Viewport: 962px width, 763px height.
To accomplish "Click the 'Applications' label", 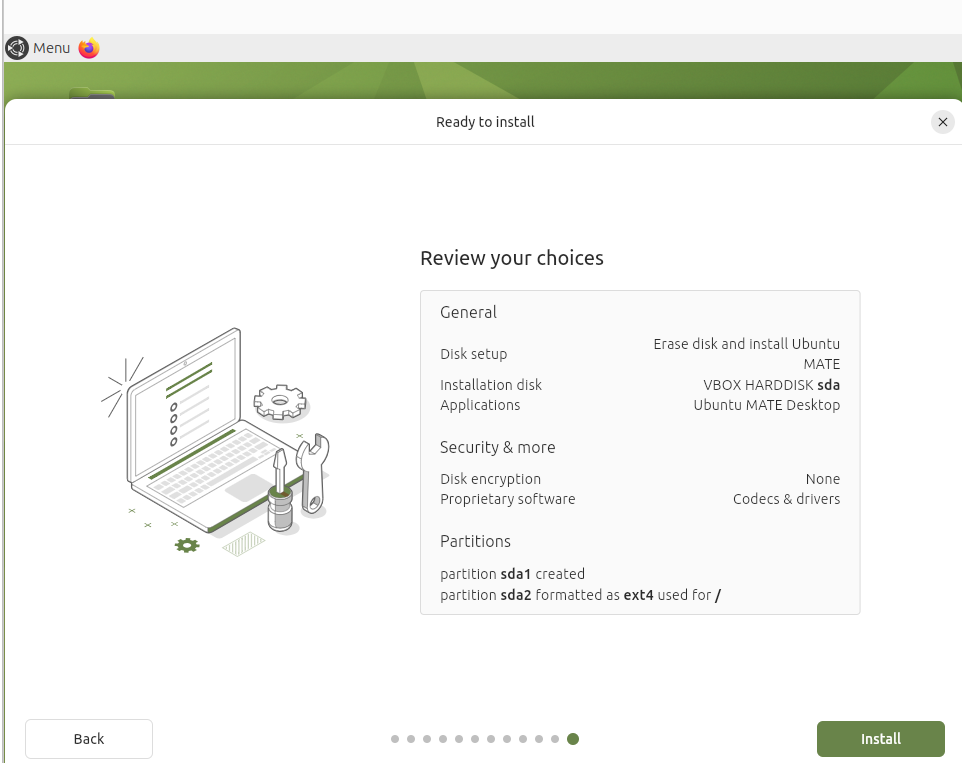I will pos(480,405).
